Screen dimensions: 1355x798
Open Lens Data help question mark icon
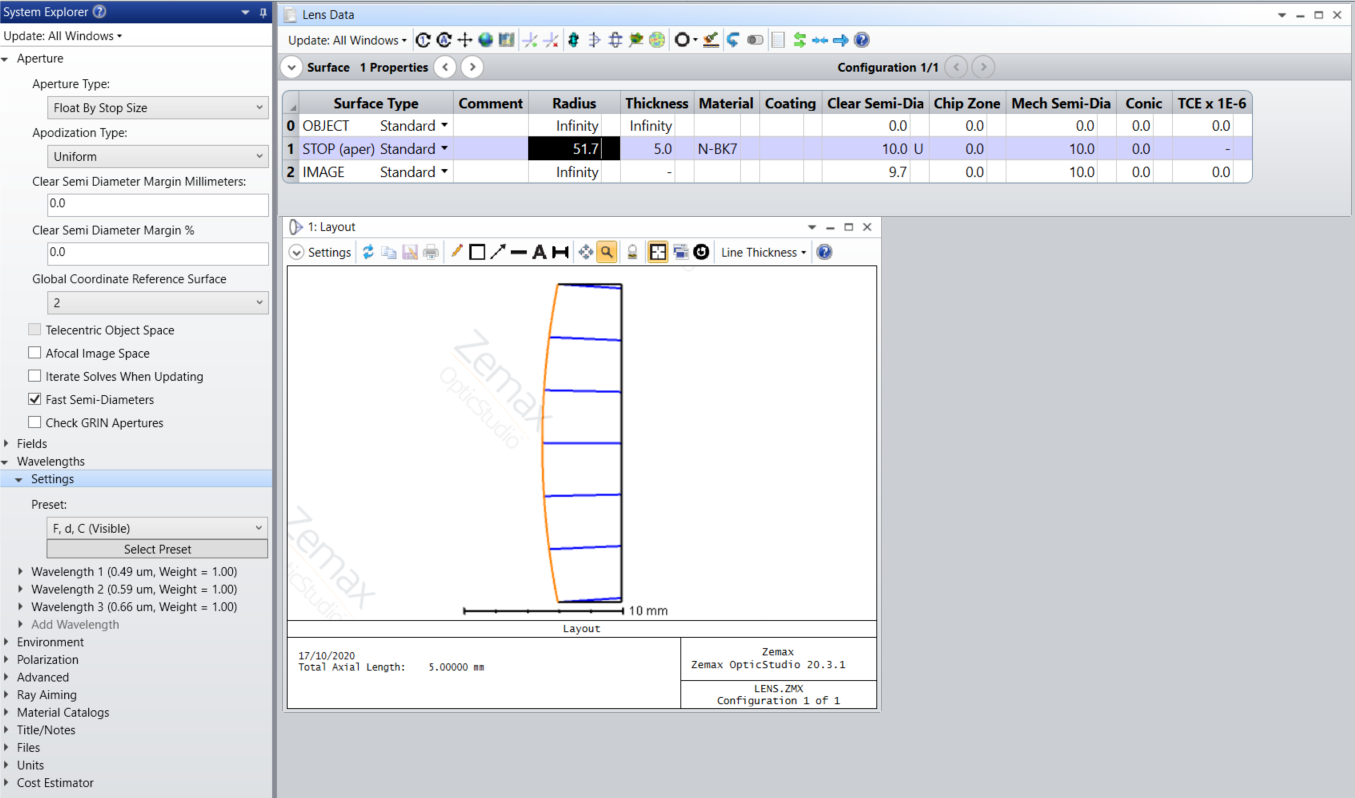pos(862,40)
